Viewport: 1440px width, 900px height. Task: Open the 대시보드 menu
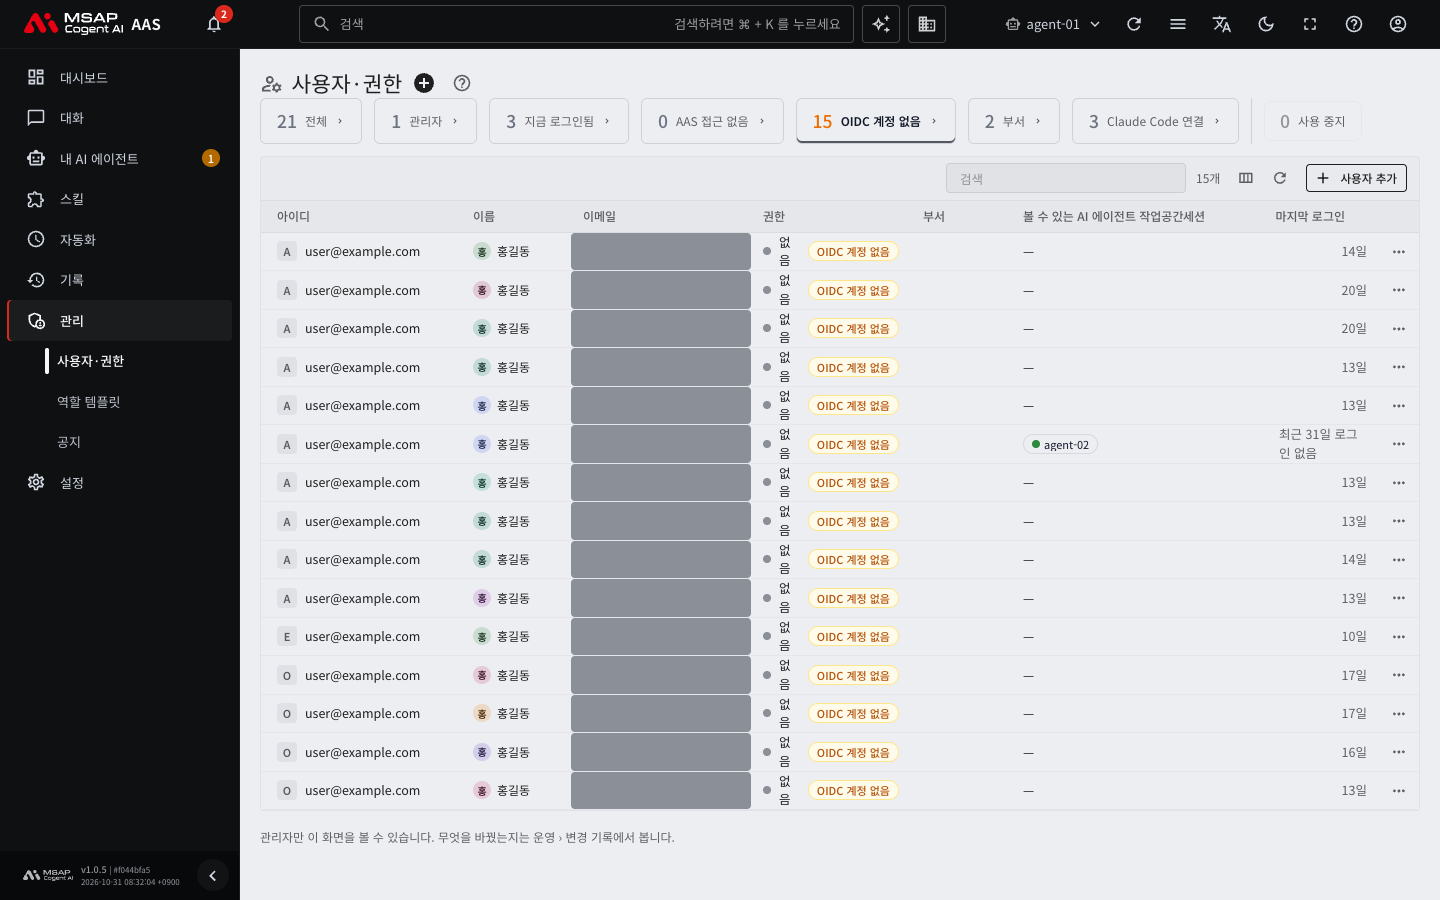tap(120, 77)
